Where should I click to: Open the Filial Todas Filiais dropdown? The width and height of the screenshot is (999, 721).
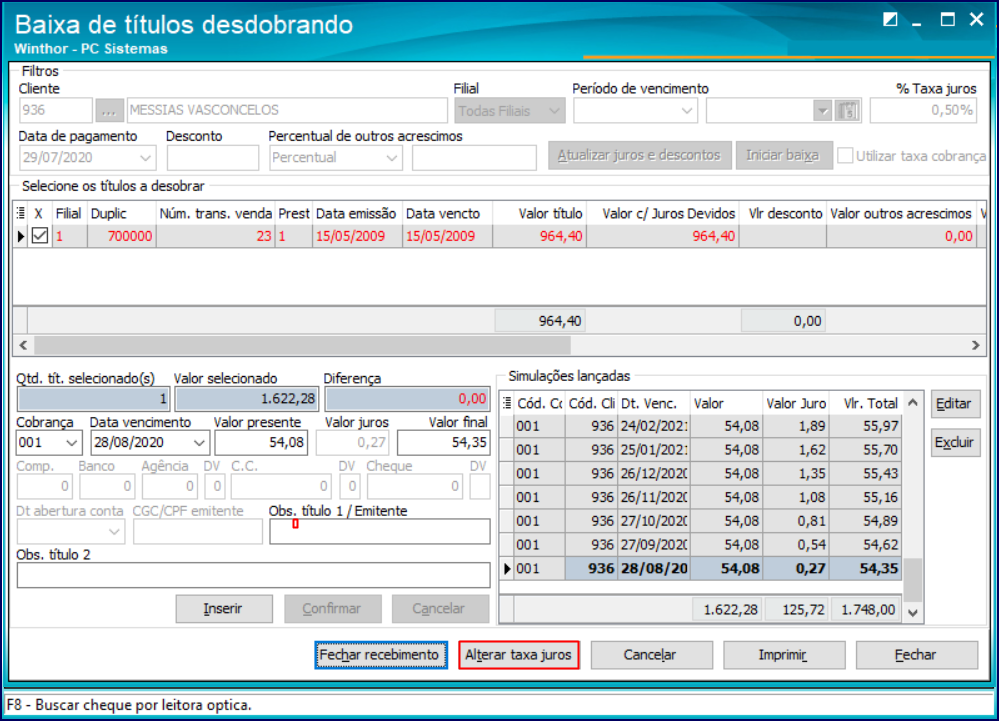coord(510,111)
